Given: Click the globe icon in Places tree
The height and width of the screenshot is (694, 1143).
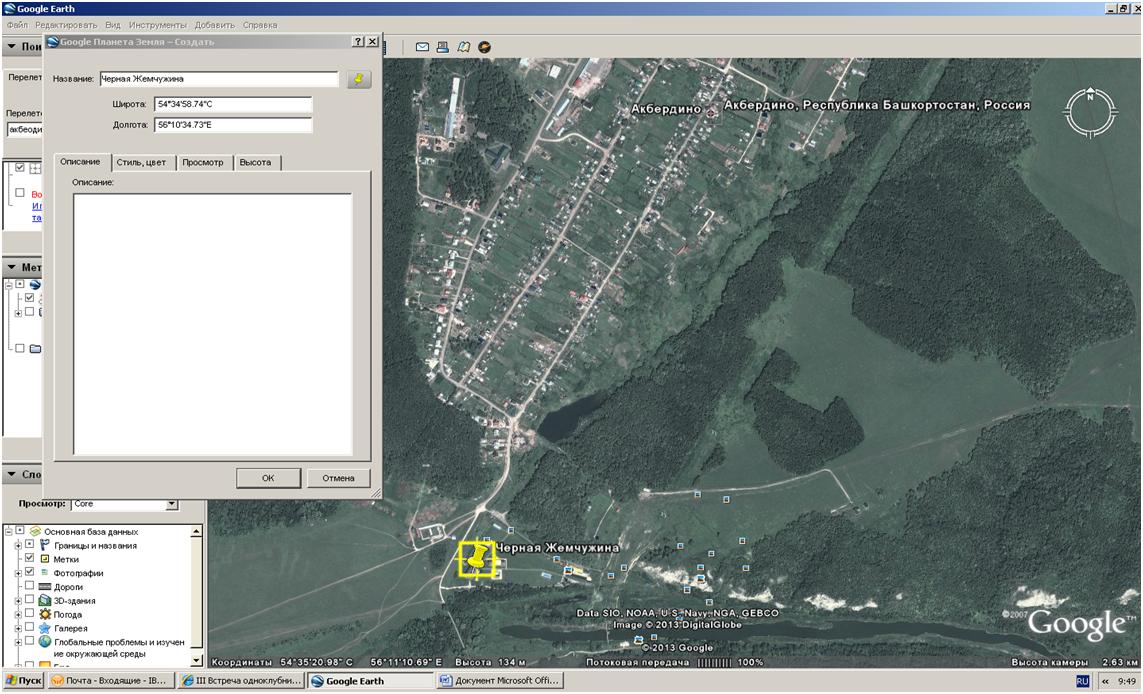Looking at the screenshot, I should 35,284.
